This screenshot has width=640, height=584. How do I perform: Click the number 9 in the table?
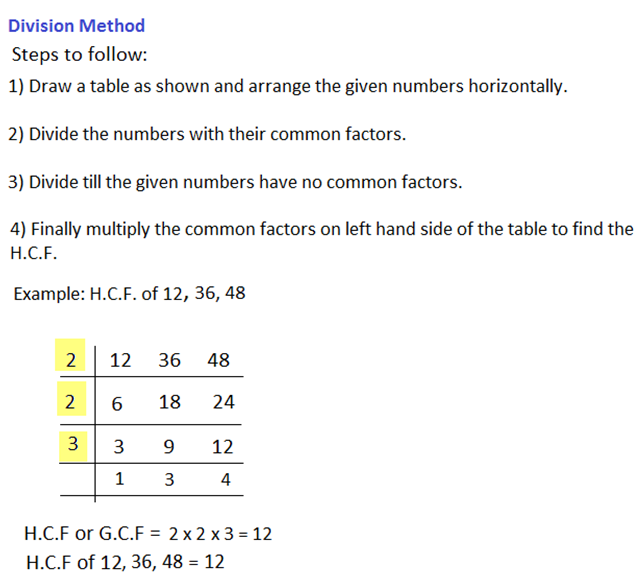coord(170,447)
